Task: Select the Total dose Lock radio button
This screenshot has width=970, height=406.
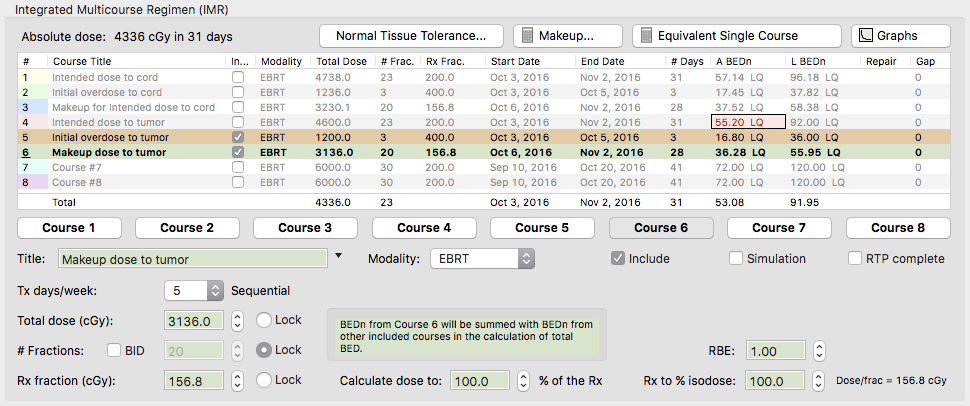Action: (264, 321)
